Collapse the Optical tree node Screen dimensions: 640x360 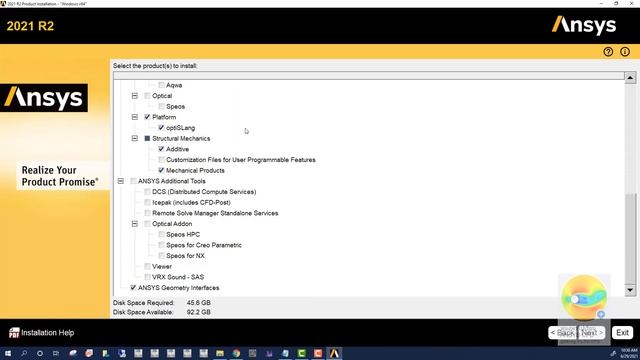[135, 96]
